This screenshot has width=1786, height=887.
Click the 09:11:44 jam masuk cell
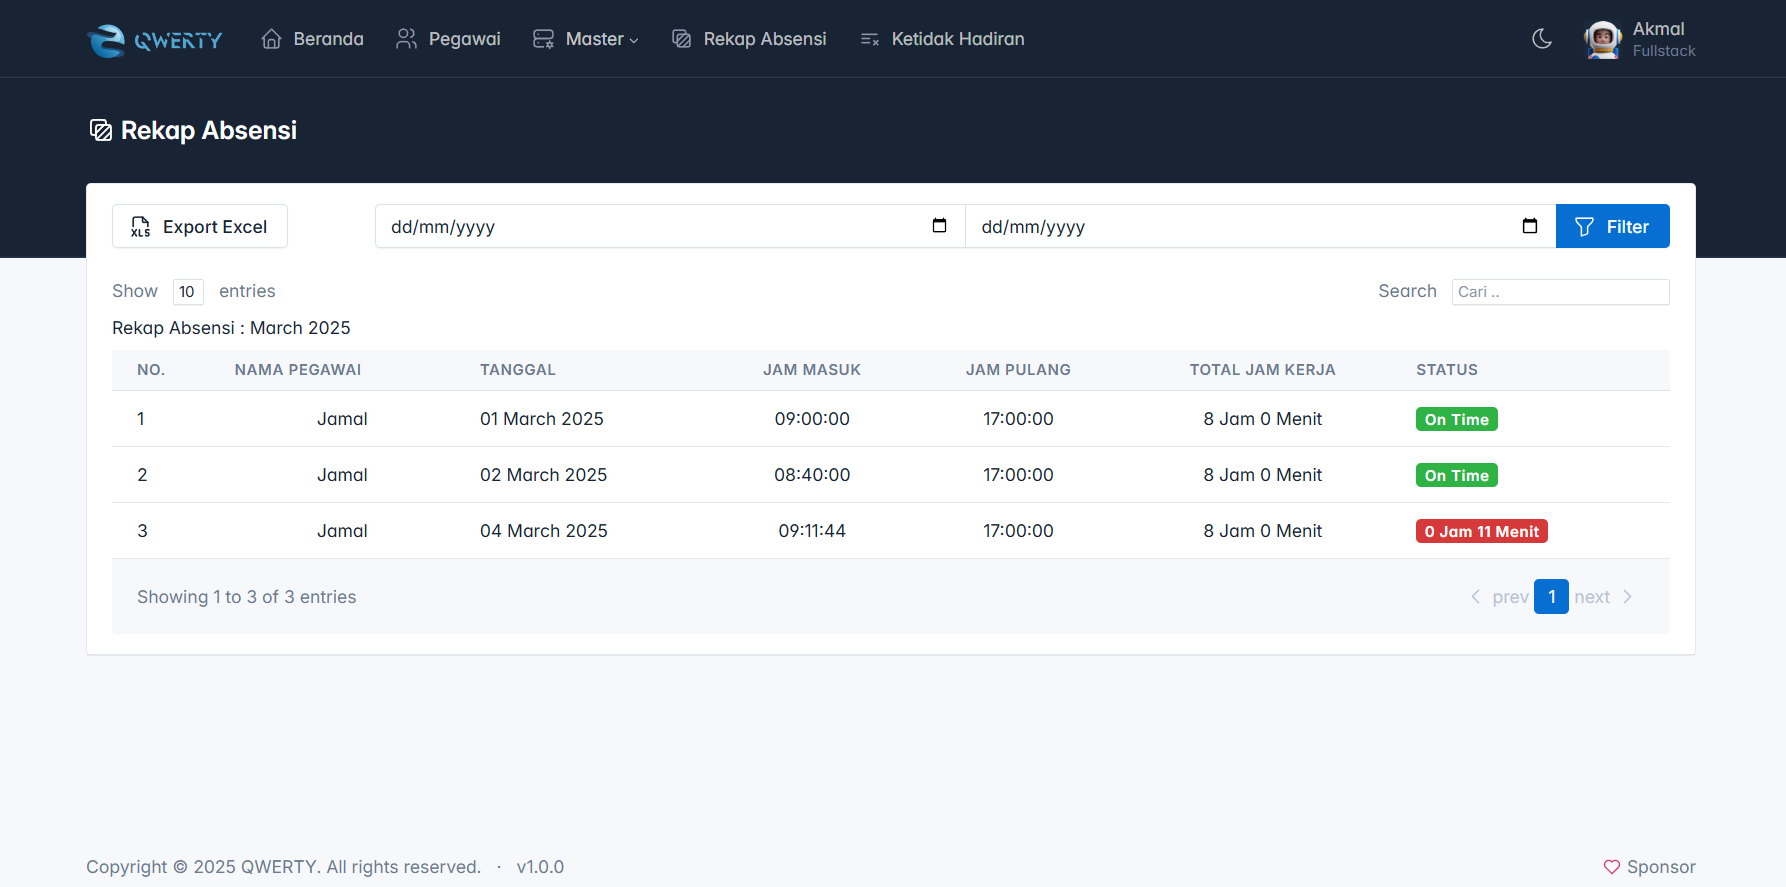[812, 531]
